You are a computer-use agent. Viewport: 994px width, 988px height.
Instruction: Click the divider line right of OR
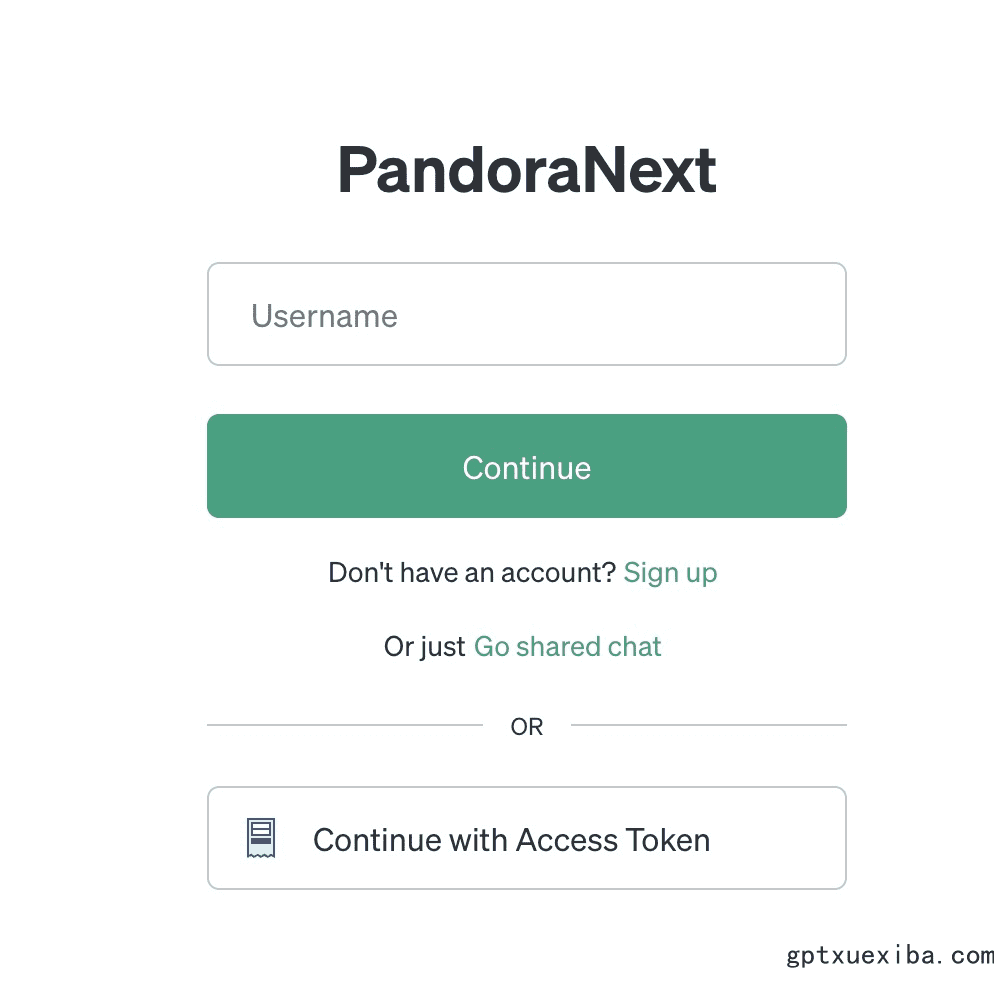click(x=709, y=724)
